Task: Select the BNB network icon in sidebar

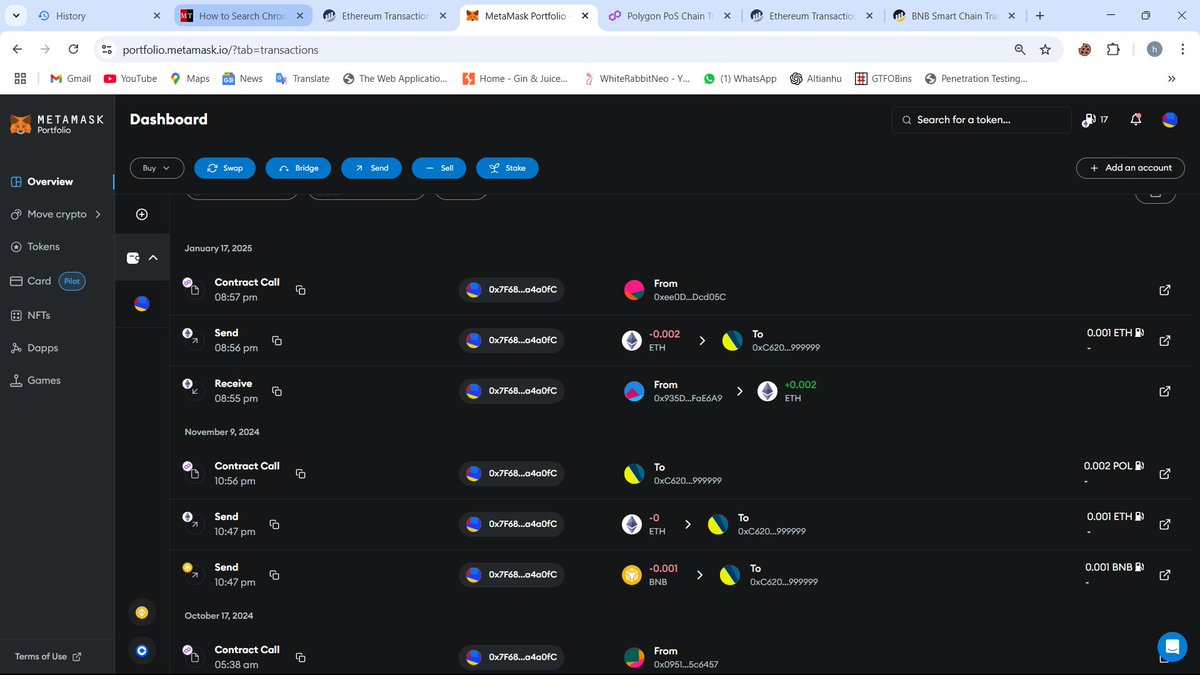Action: (142, 612)
